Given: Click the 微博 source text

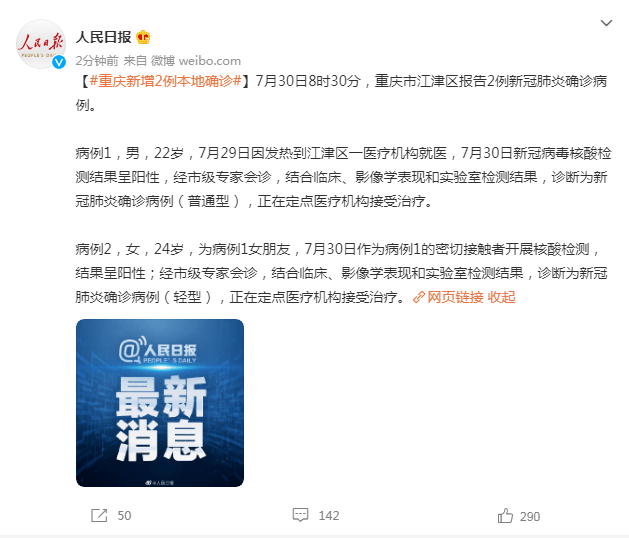Looking at the screenshot, I should 163,61.
